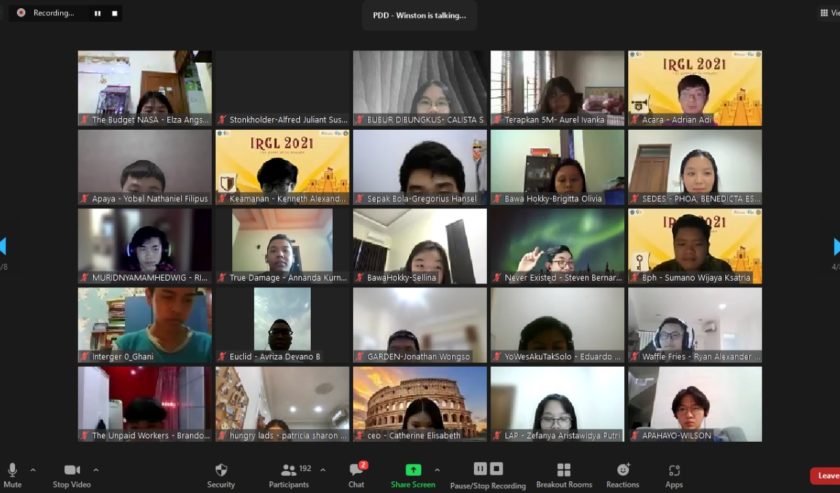This screenshot has height=493, width=840.
Task: Select GARDEN-Jonathan Wongso tile
Action: pos(420,325)
